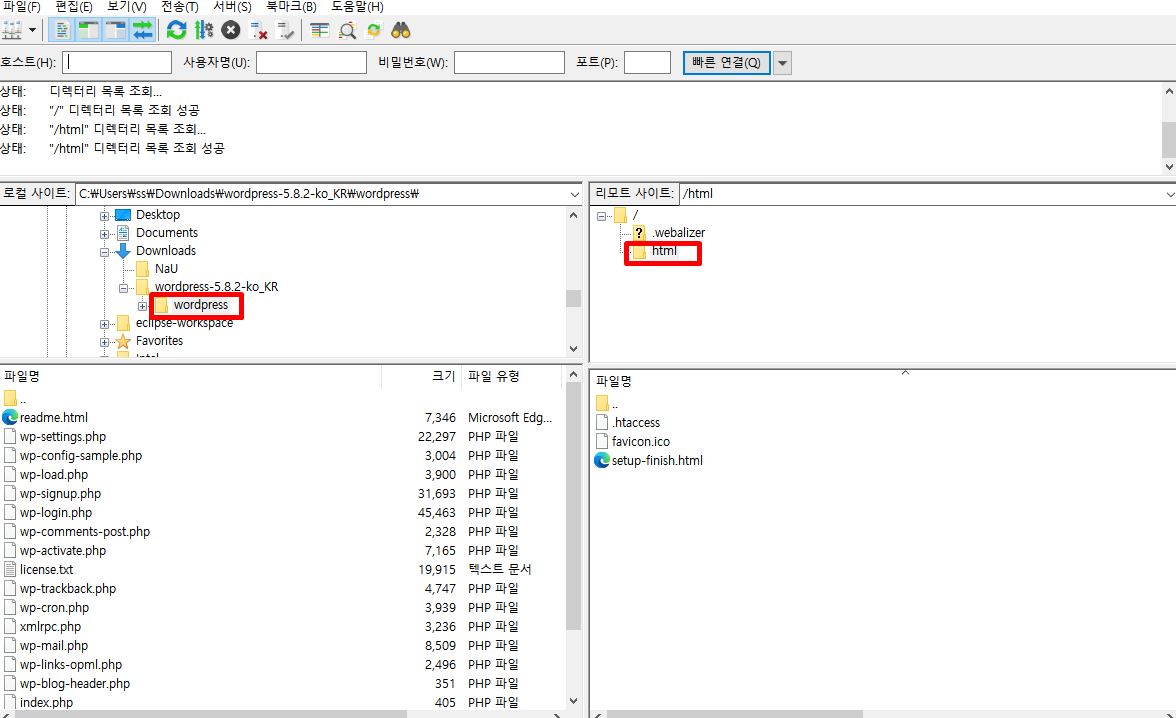Image resolution: width=1176 pixels, height=718 pixels.
Task: Open the 파일(F) menu
Action: (22, 7)
